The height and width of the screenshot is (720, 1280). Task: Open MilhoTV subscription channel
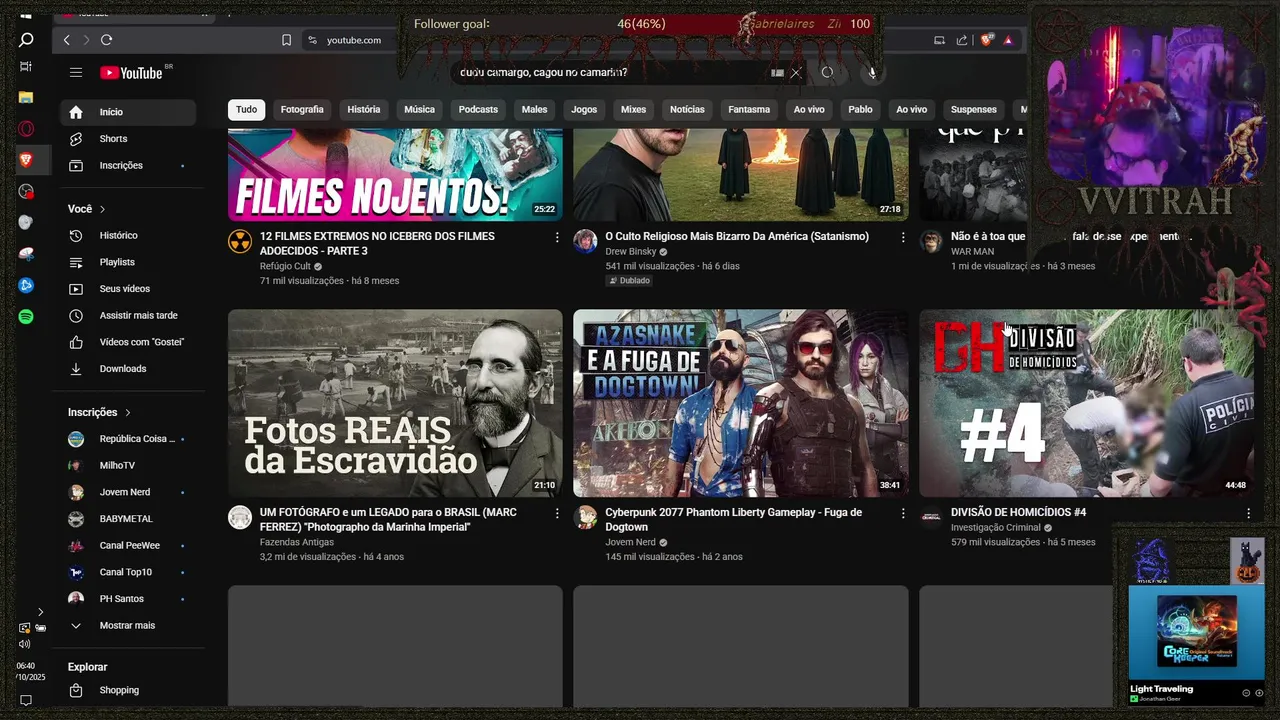coord(128,465)
